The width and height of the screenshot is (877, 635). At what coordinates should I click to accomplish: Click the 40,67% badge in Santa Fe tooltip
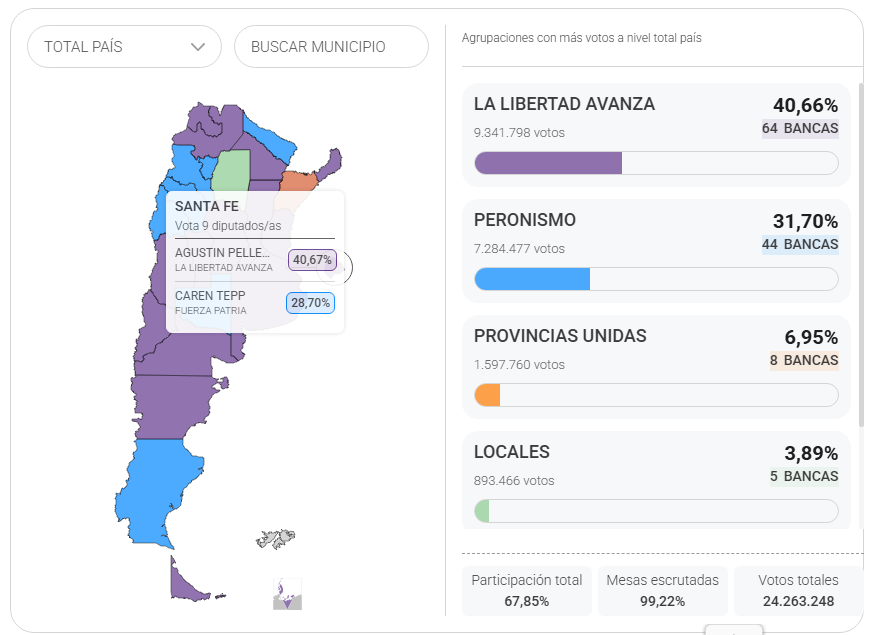click(x=311, y=261)
